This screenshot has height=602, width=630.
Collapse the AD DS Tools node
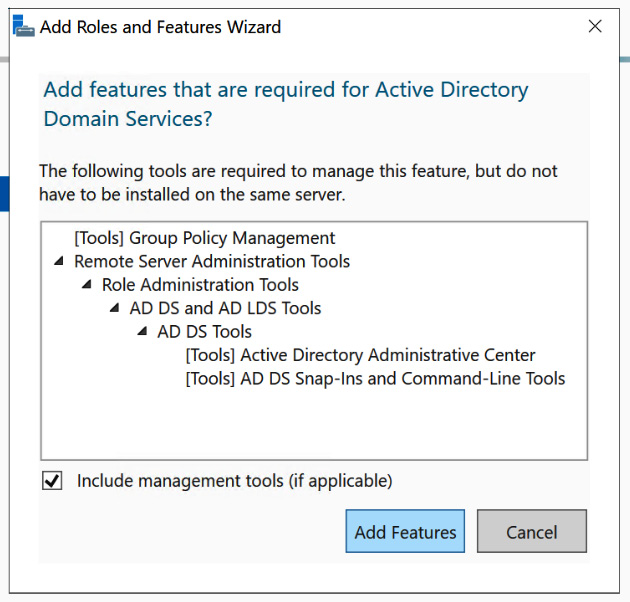142,332
